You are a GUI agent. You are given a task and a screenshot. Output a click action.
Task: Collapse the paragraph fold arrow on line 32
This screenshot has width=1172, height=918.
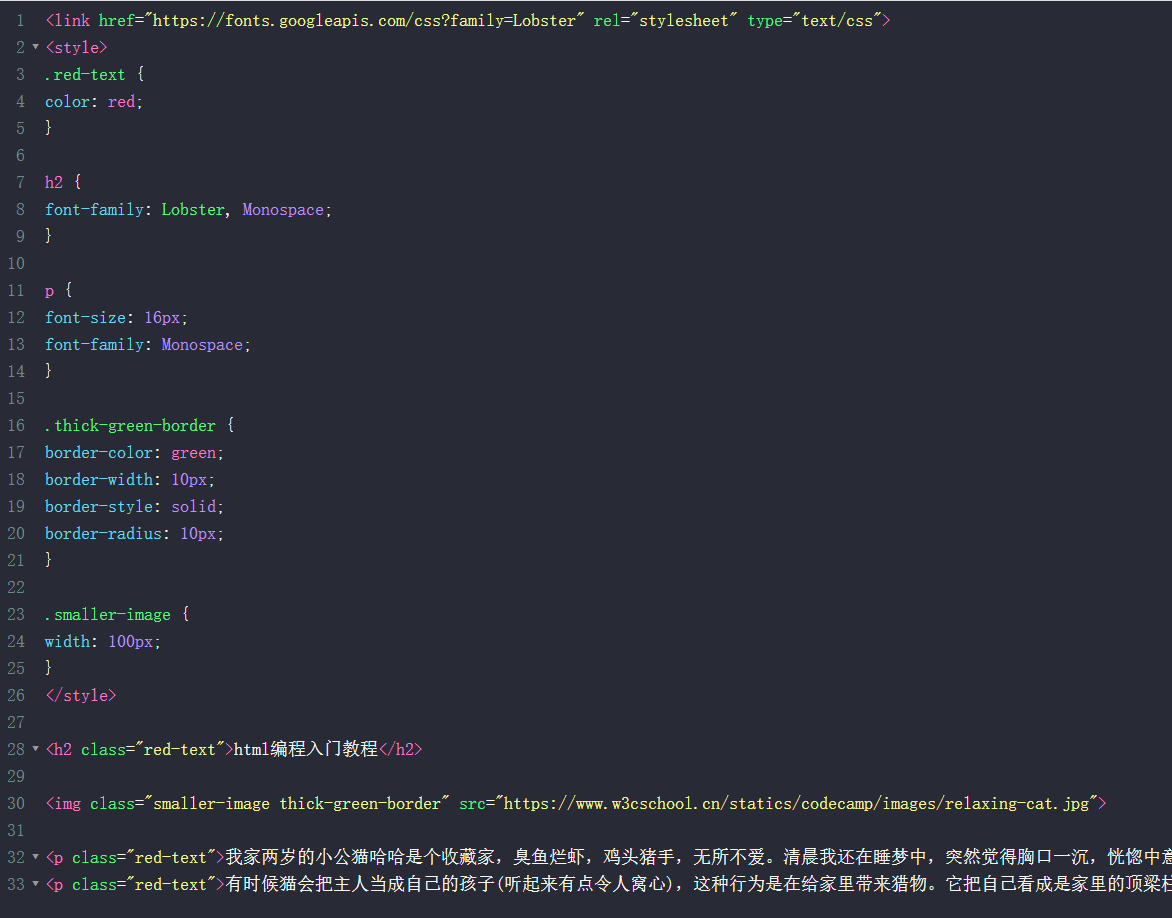click(x=35, y=857)
